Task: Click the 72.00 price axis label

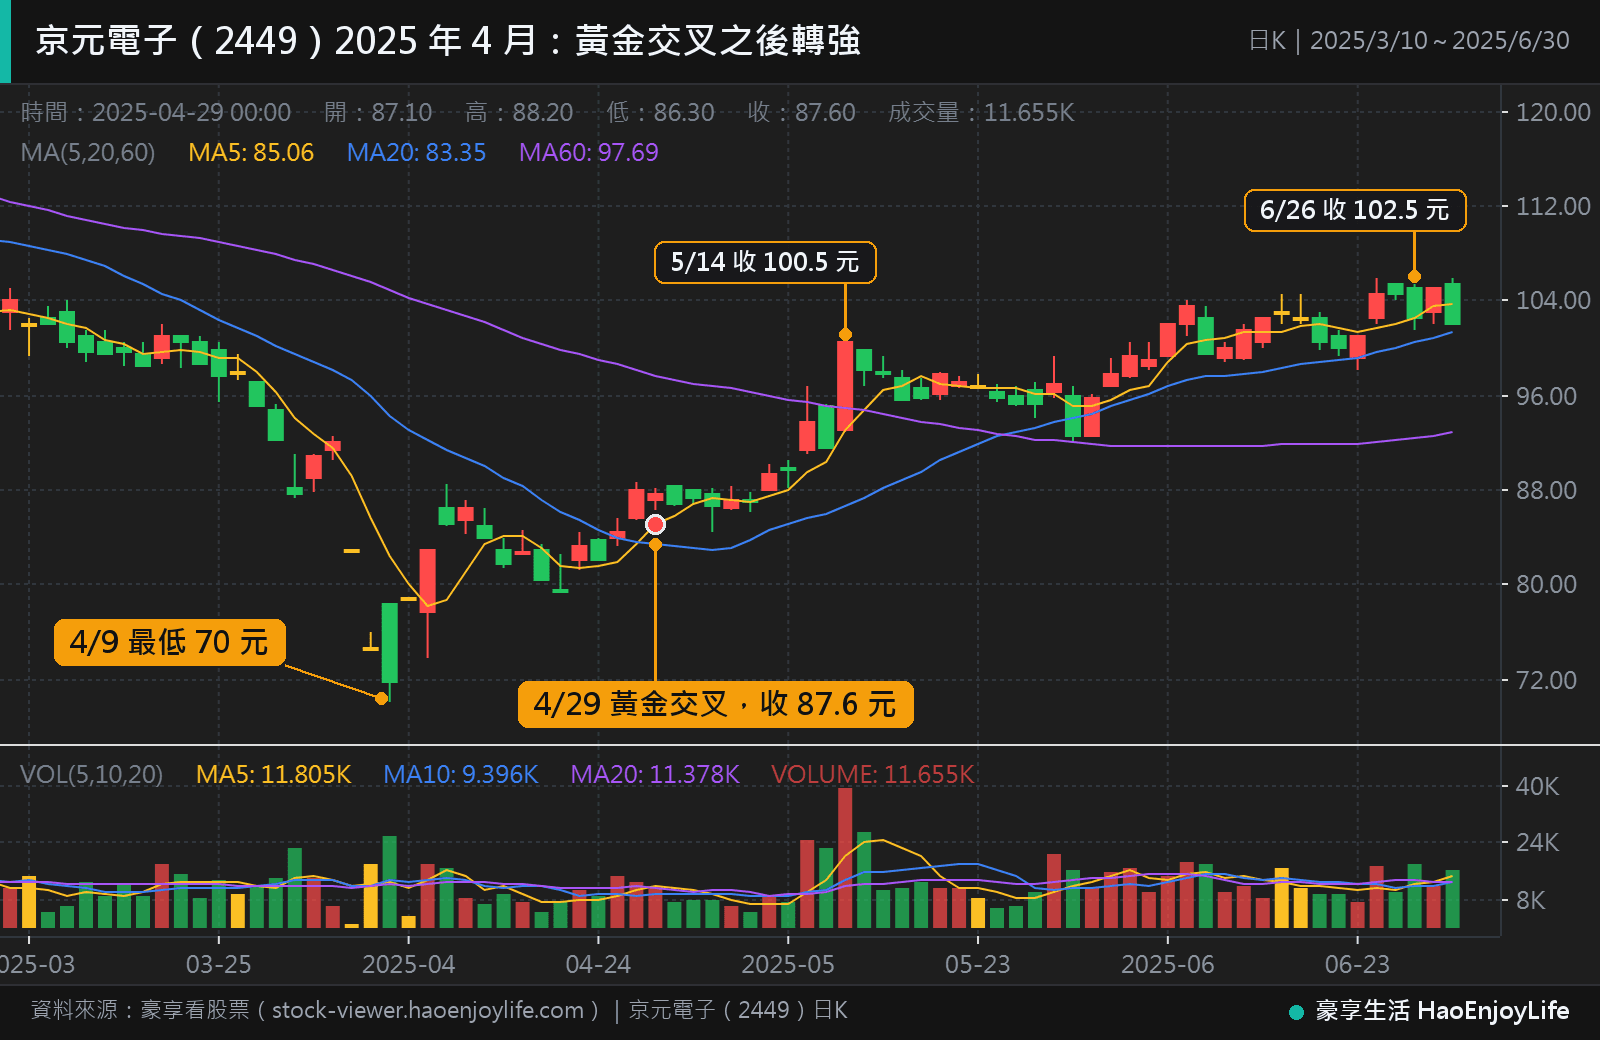Action: click(1546, 680)
